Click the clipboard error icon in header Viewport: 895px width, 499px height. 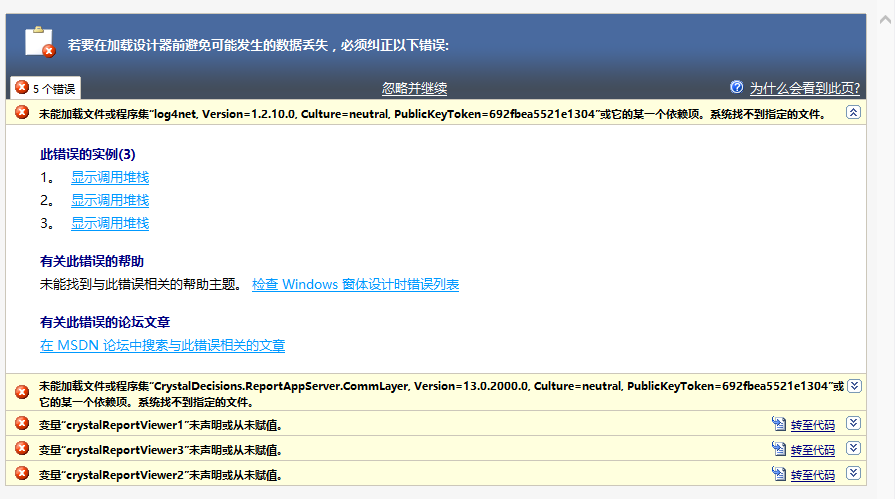[40, 42]
